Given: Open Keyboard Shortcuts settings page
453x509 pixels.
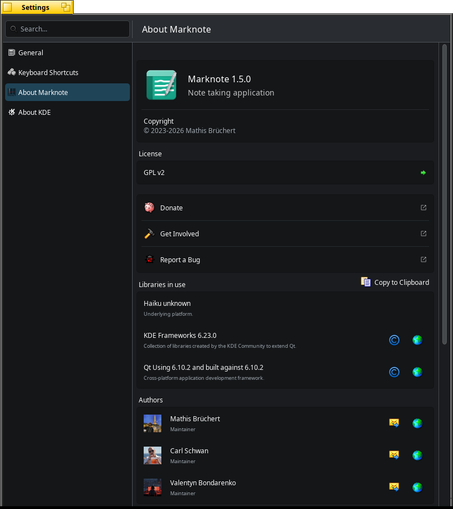Looking at the screenshot, I should pos(67,72).
